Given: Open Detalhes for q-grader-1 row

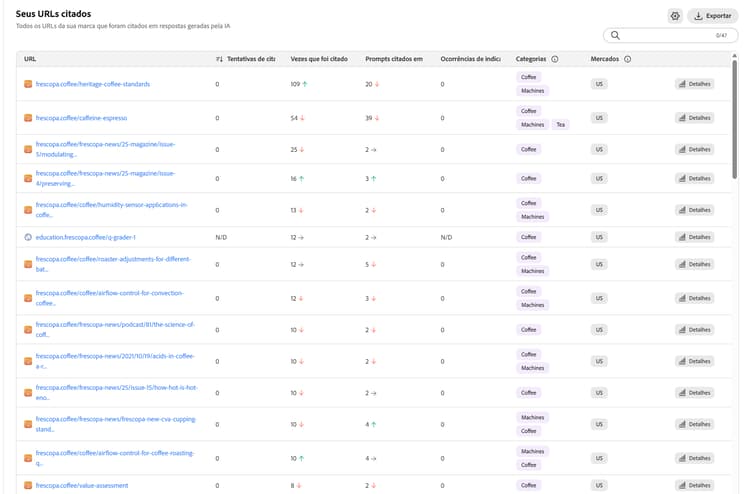Looking at the screenshot, I should [695, 237].
